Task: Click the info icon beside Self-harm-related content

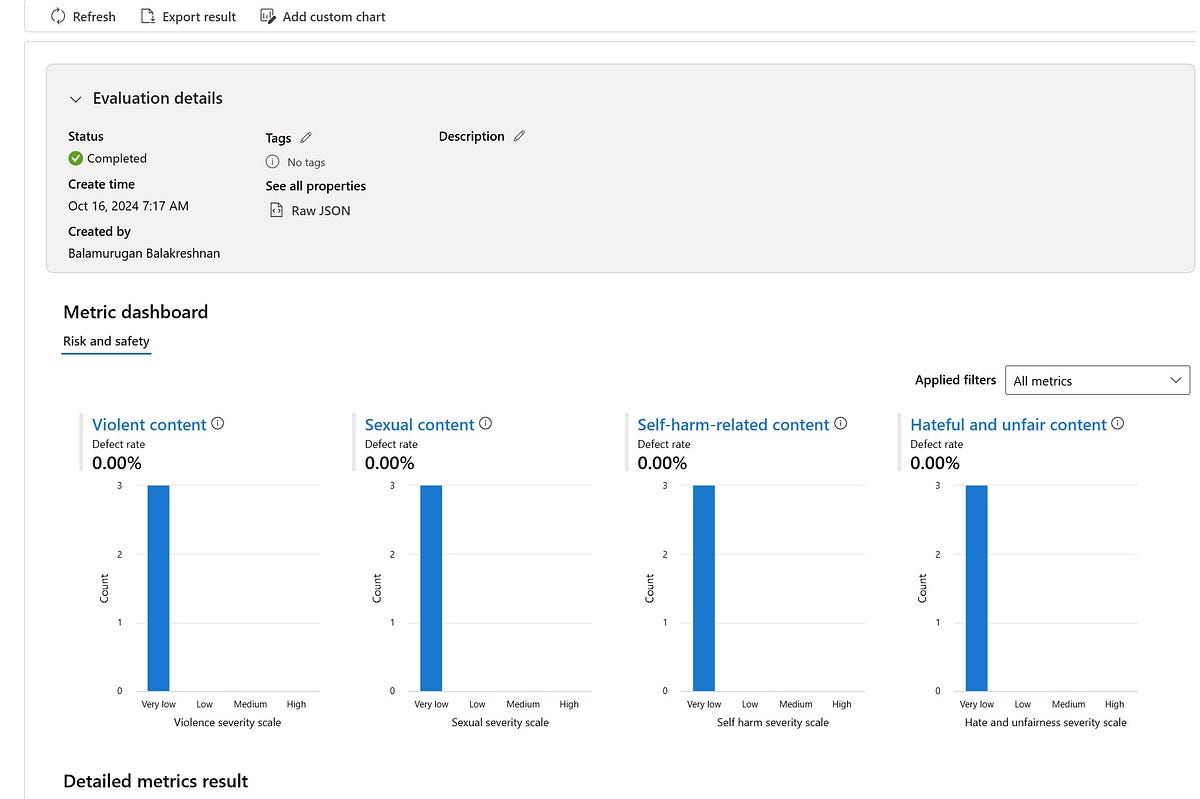Action: 840,422
